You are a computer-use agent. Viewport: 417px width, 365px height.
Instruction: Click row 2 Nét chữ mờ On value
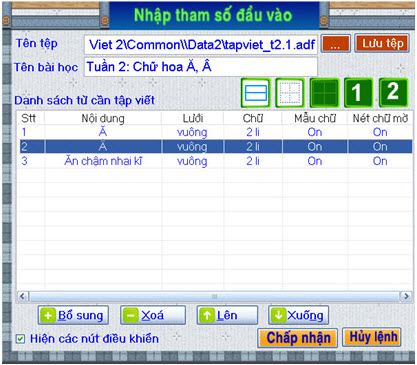pos(380,147)
